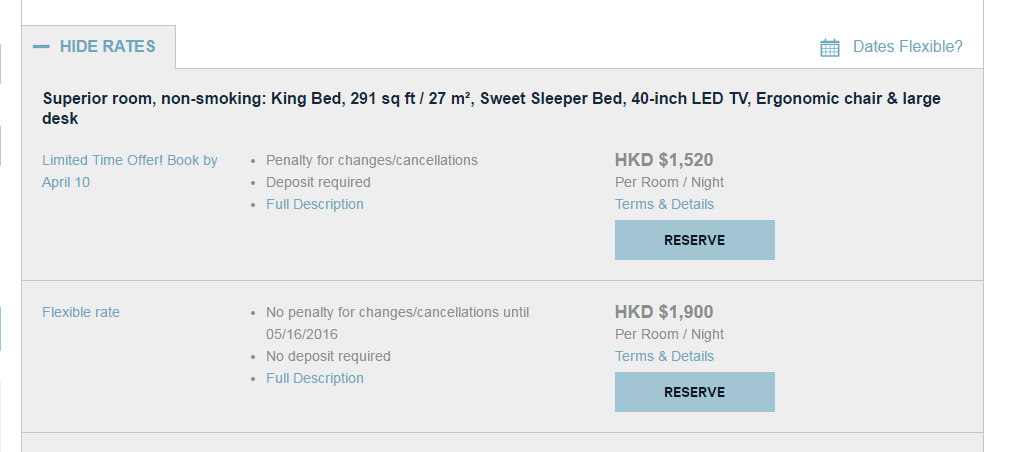Click the No deposit required bullet text
1015x452 pixels.
pos(328,356)
